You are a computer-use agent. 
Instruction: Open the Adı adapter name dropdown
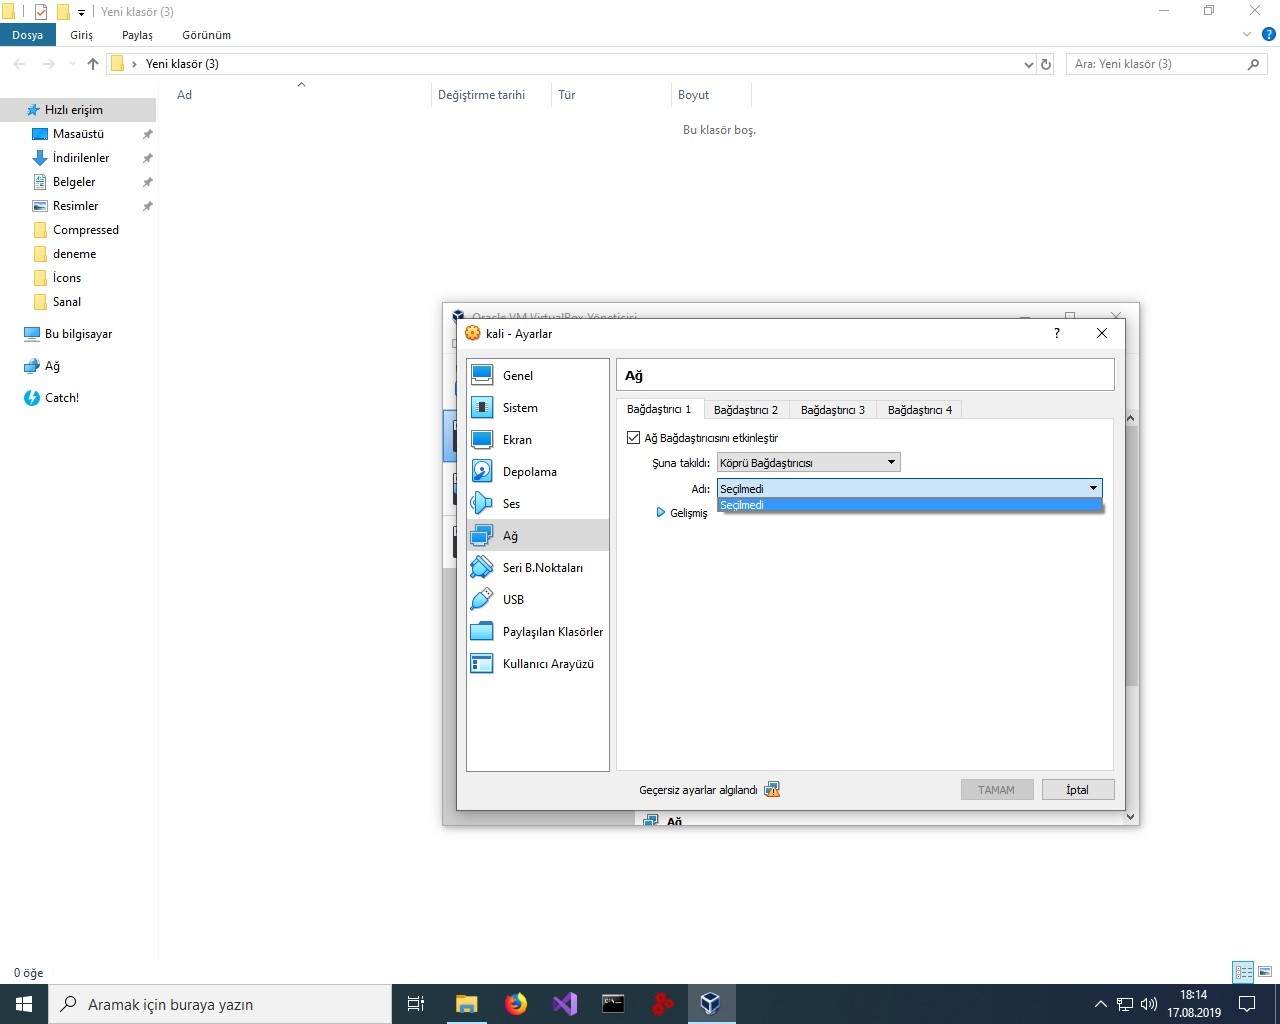click(909, 488)
